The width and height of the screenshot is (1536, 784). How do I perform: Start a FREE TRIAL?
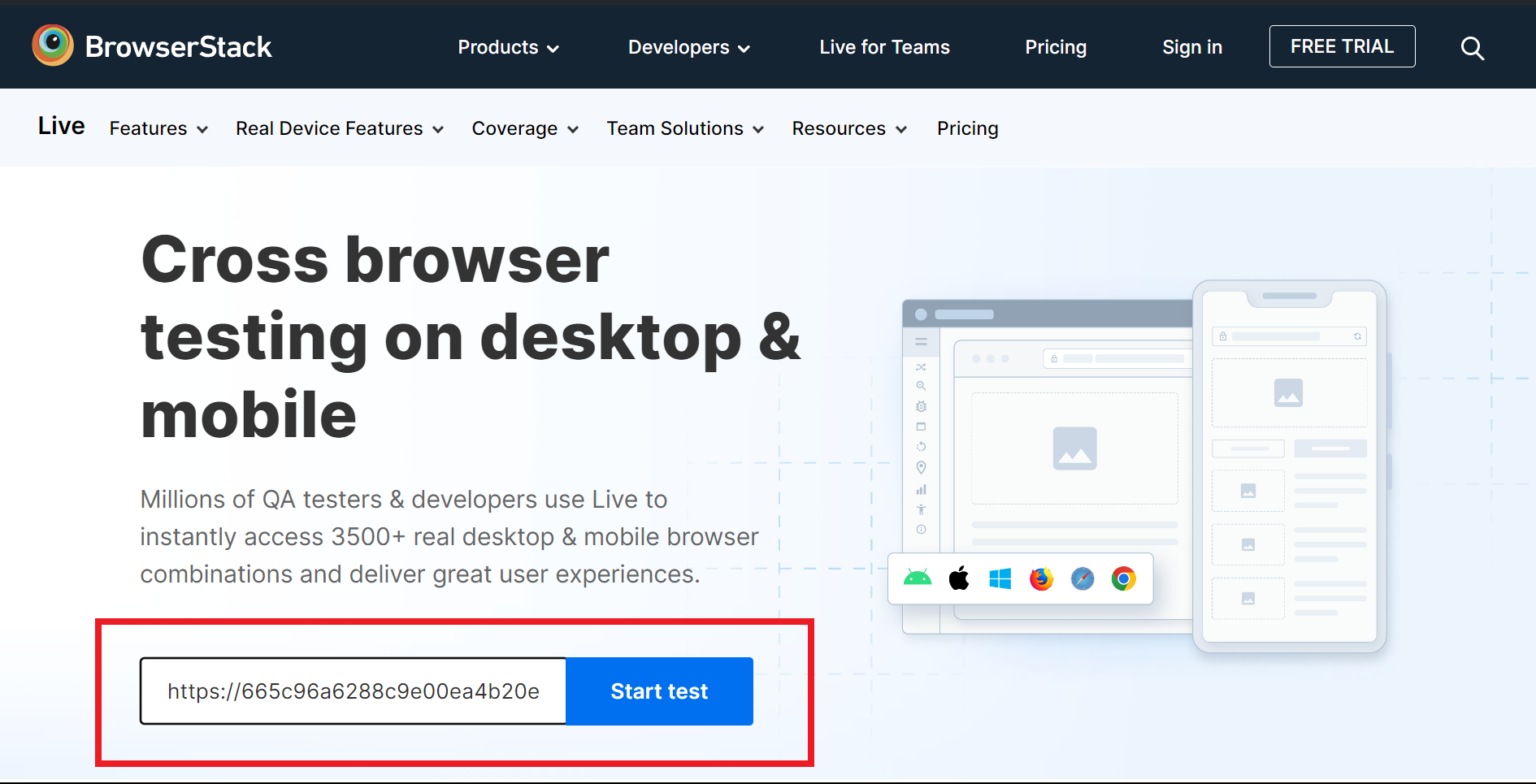coord(1341,46)
